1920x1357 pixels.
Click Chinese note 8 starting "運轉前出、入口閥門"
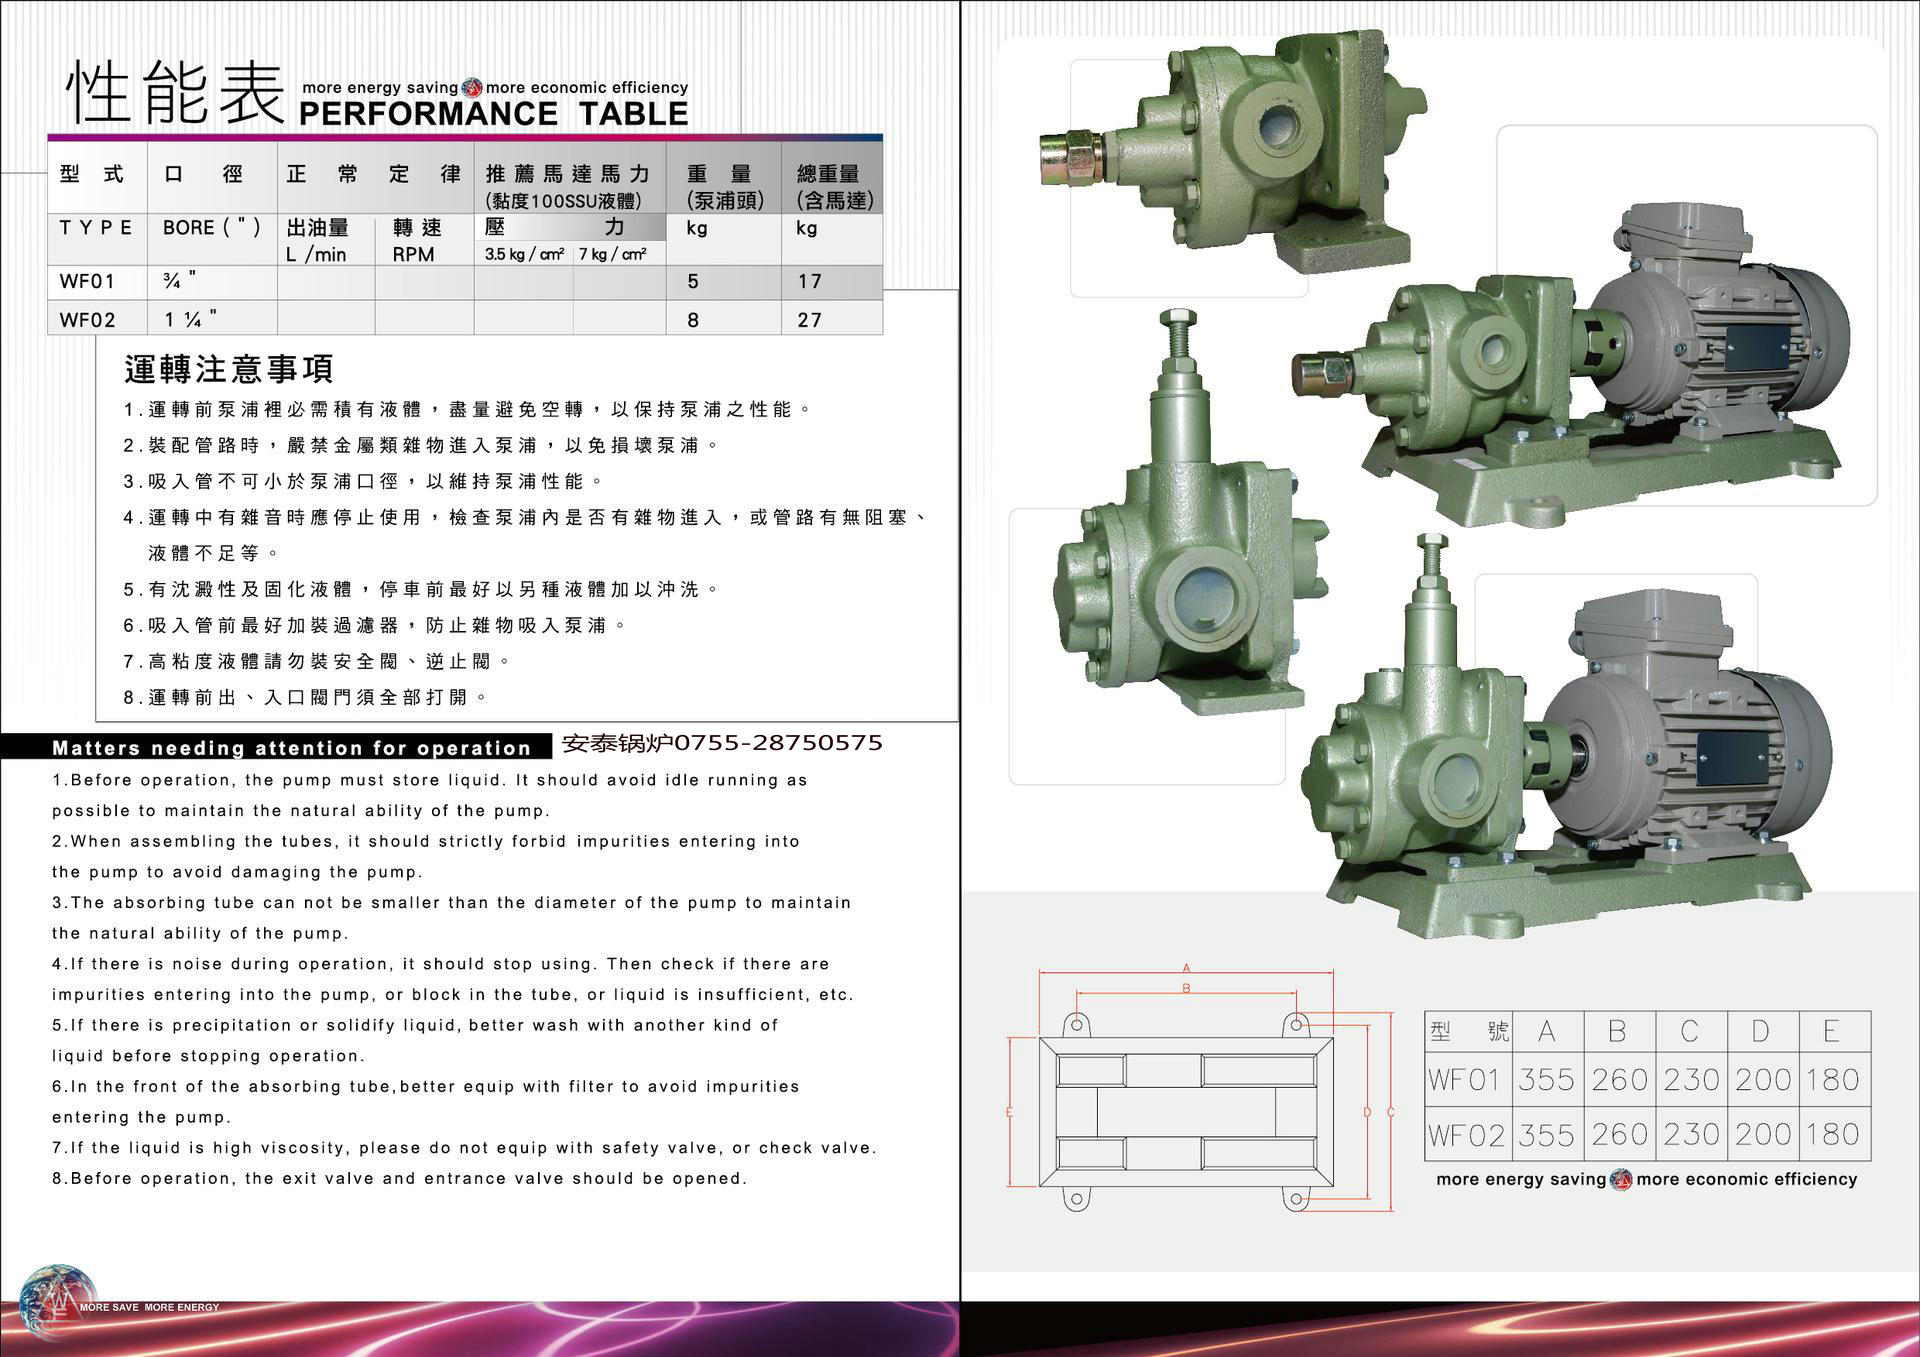307,697
